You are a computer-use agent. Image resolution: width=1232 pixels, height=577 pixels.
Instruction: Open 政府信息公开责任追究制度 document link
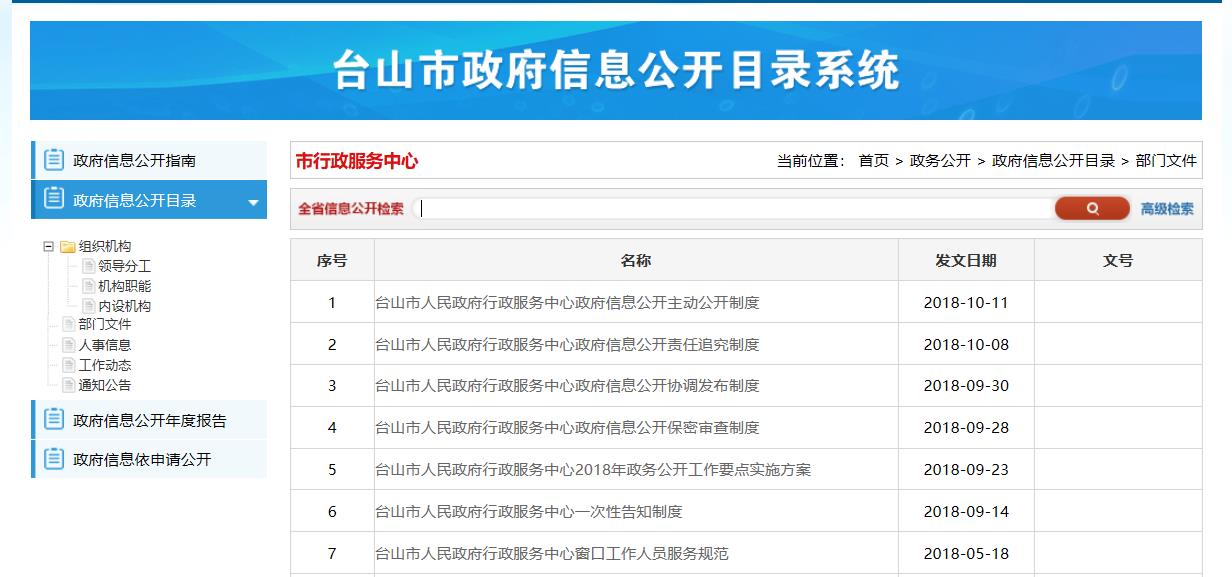(567, 344)
